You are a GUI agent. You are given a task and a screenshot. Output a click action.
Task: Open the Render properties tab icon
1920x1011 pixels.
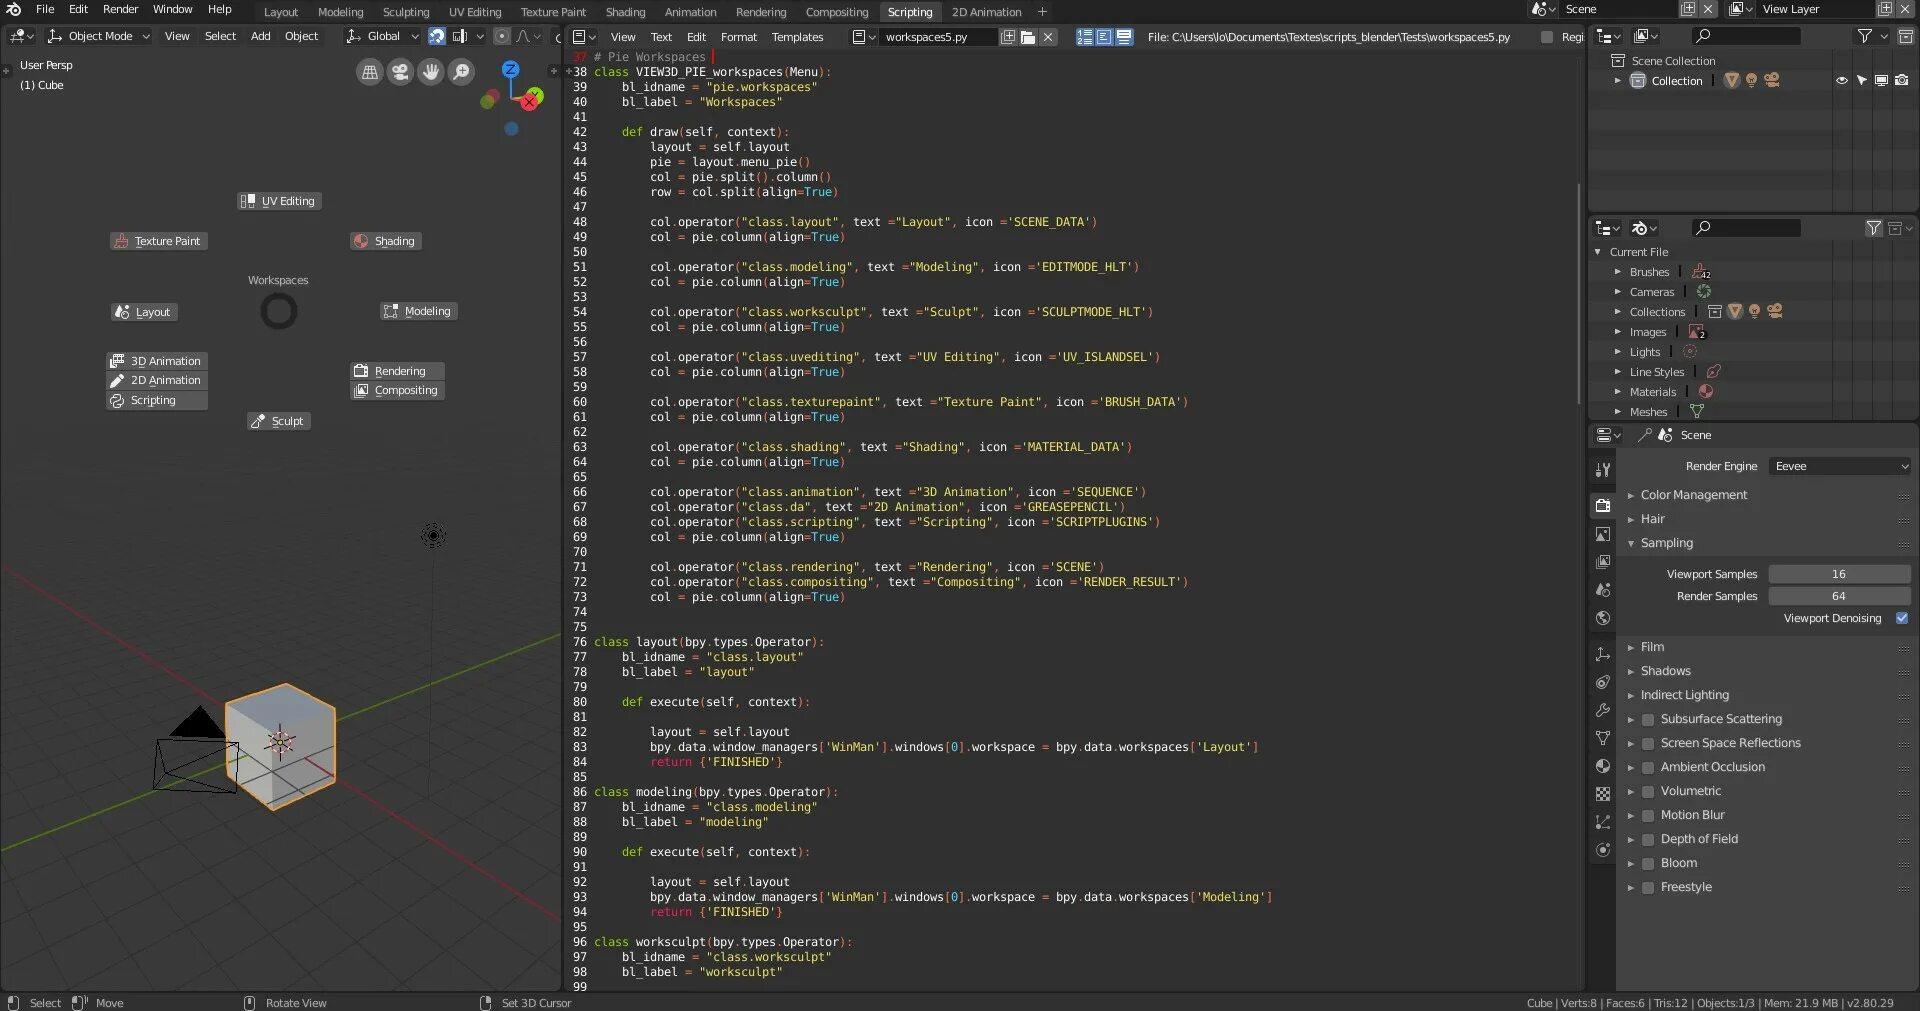pos(1603,505)
